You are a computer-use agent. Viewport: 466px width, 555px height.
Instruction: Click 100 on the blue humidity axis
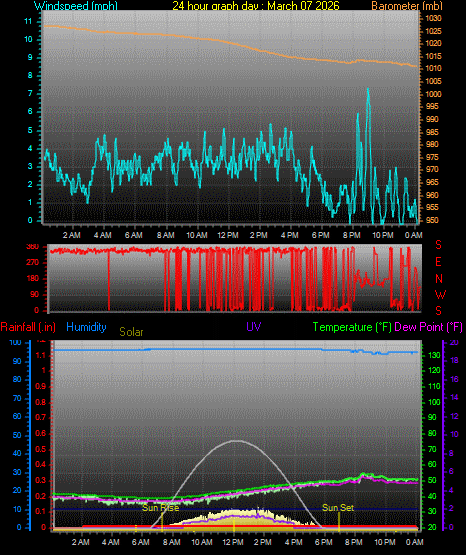pos(15,342)
